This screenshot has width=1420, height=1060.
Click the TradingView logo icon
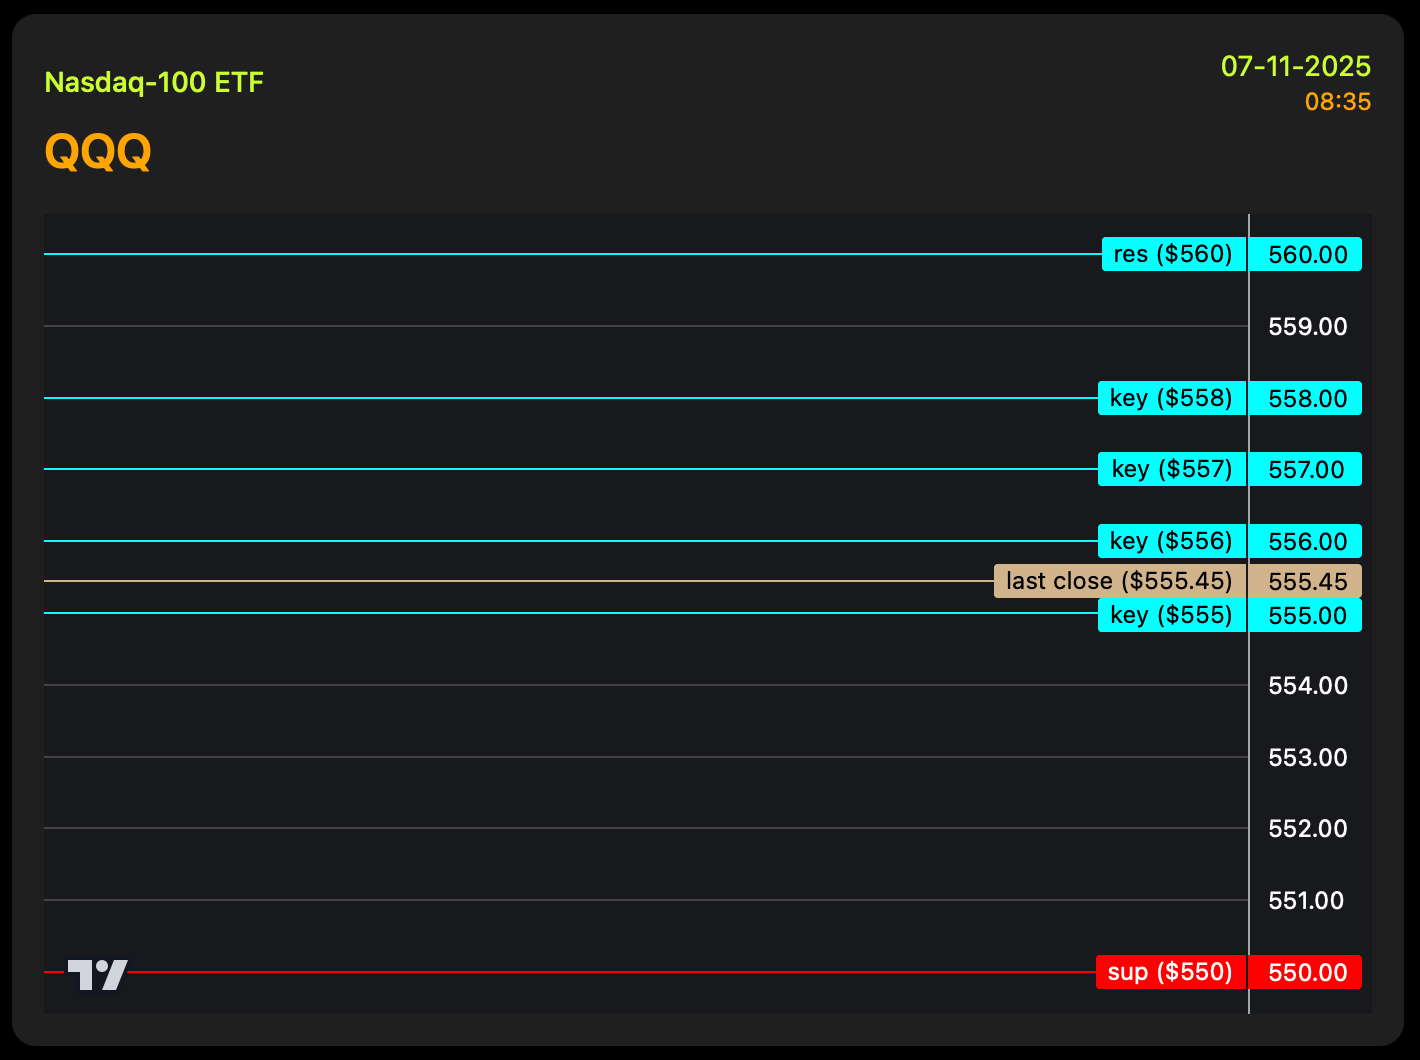pyautogui.click(x=97, y=974)
